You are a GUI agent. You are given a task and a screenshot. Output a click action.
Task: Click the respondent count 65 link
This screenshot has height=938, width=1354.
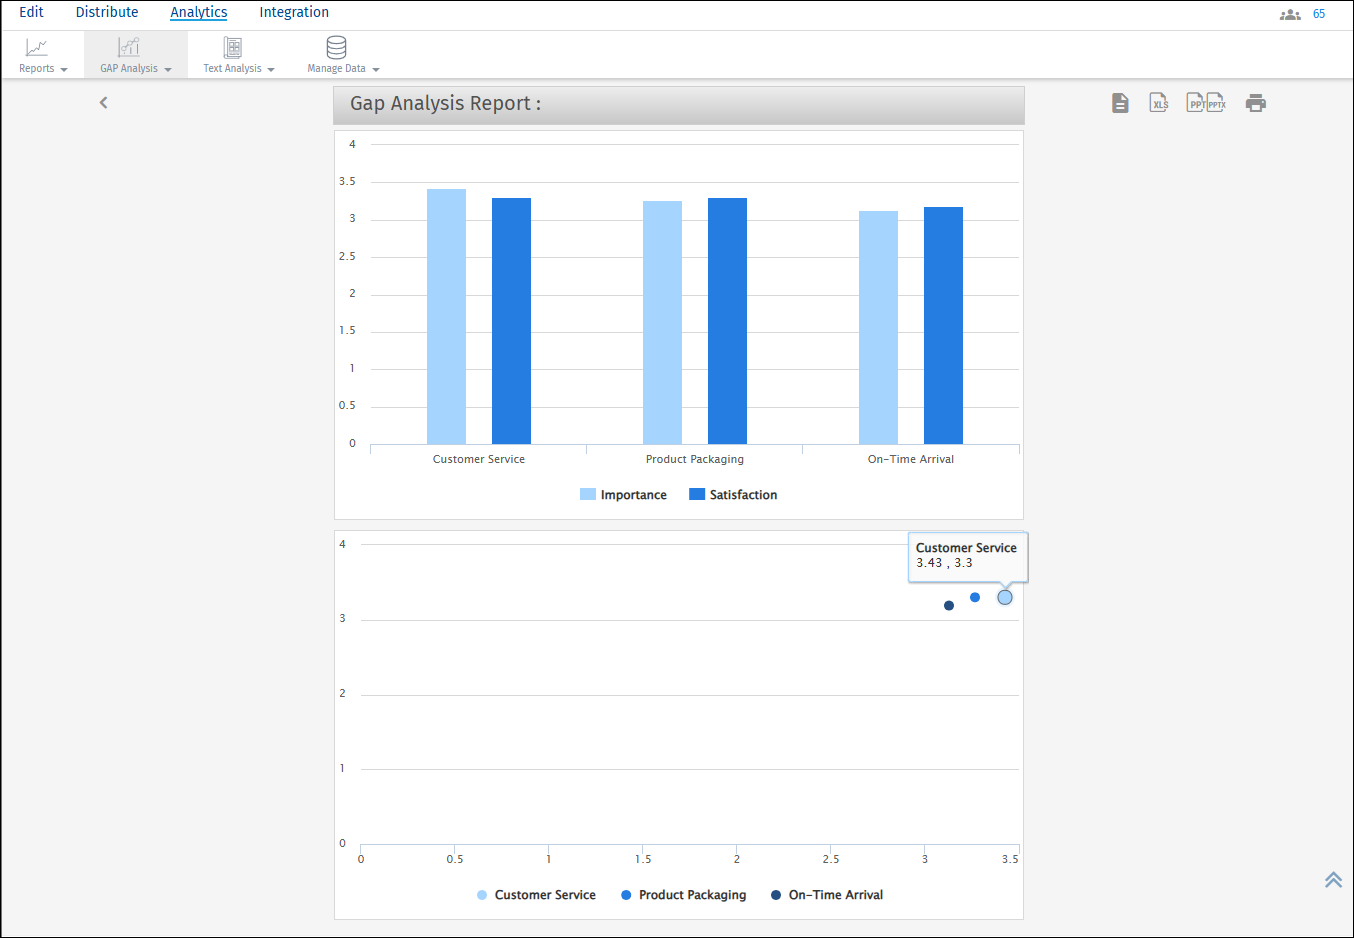[1318, 13]
